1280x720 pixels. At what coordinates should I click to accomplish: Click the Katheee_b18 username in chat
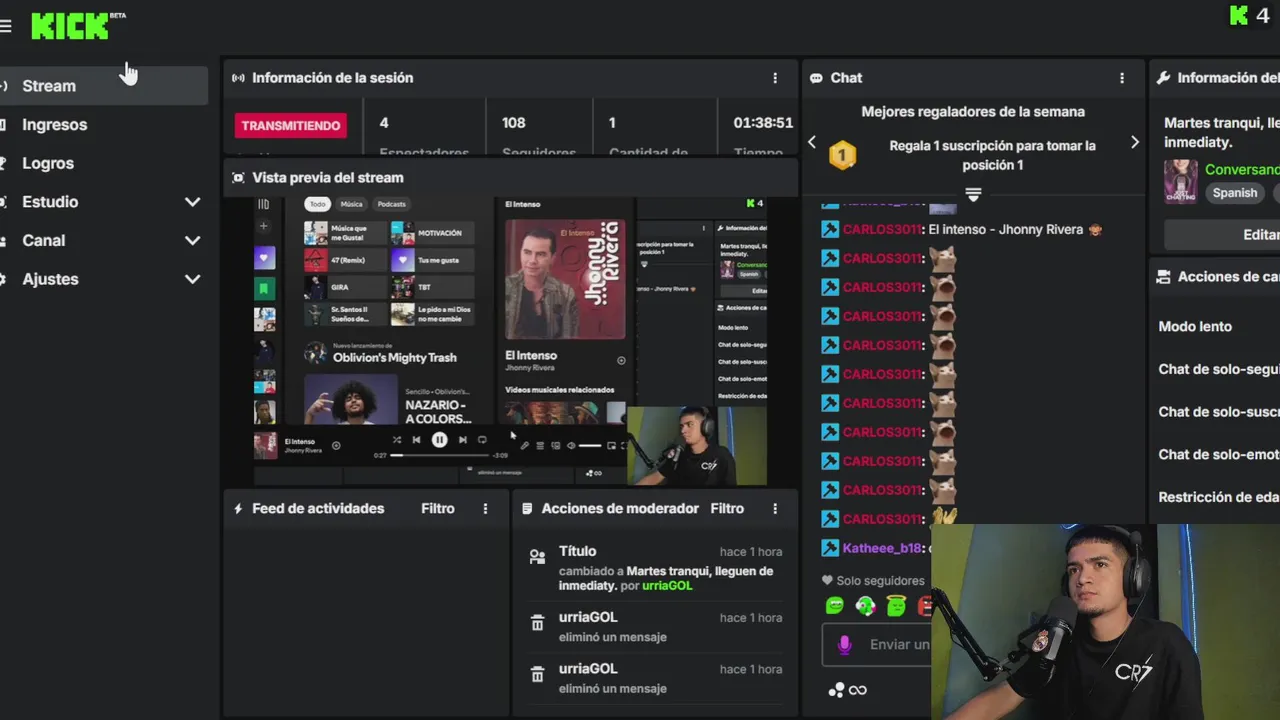[x=883, y=549]
